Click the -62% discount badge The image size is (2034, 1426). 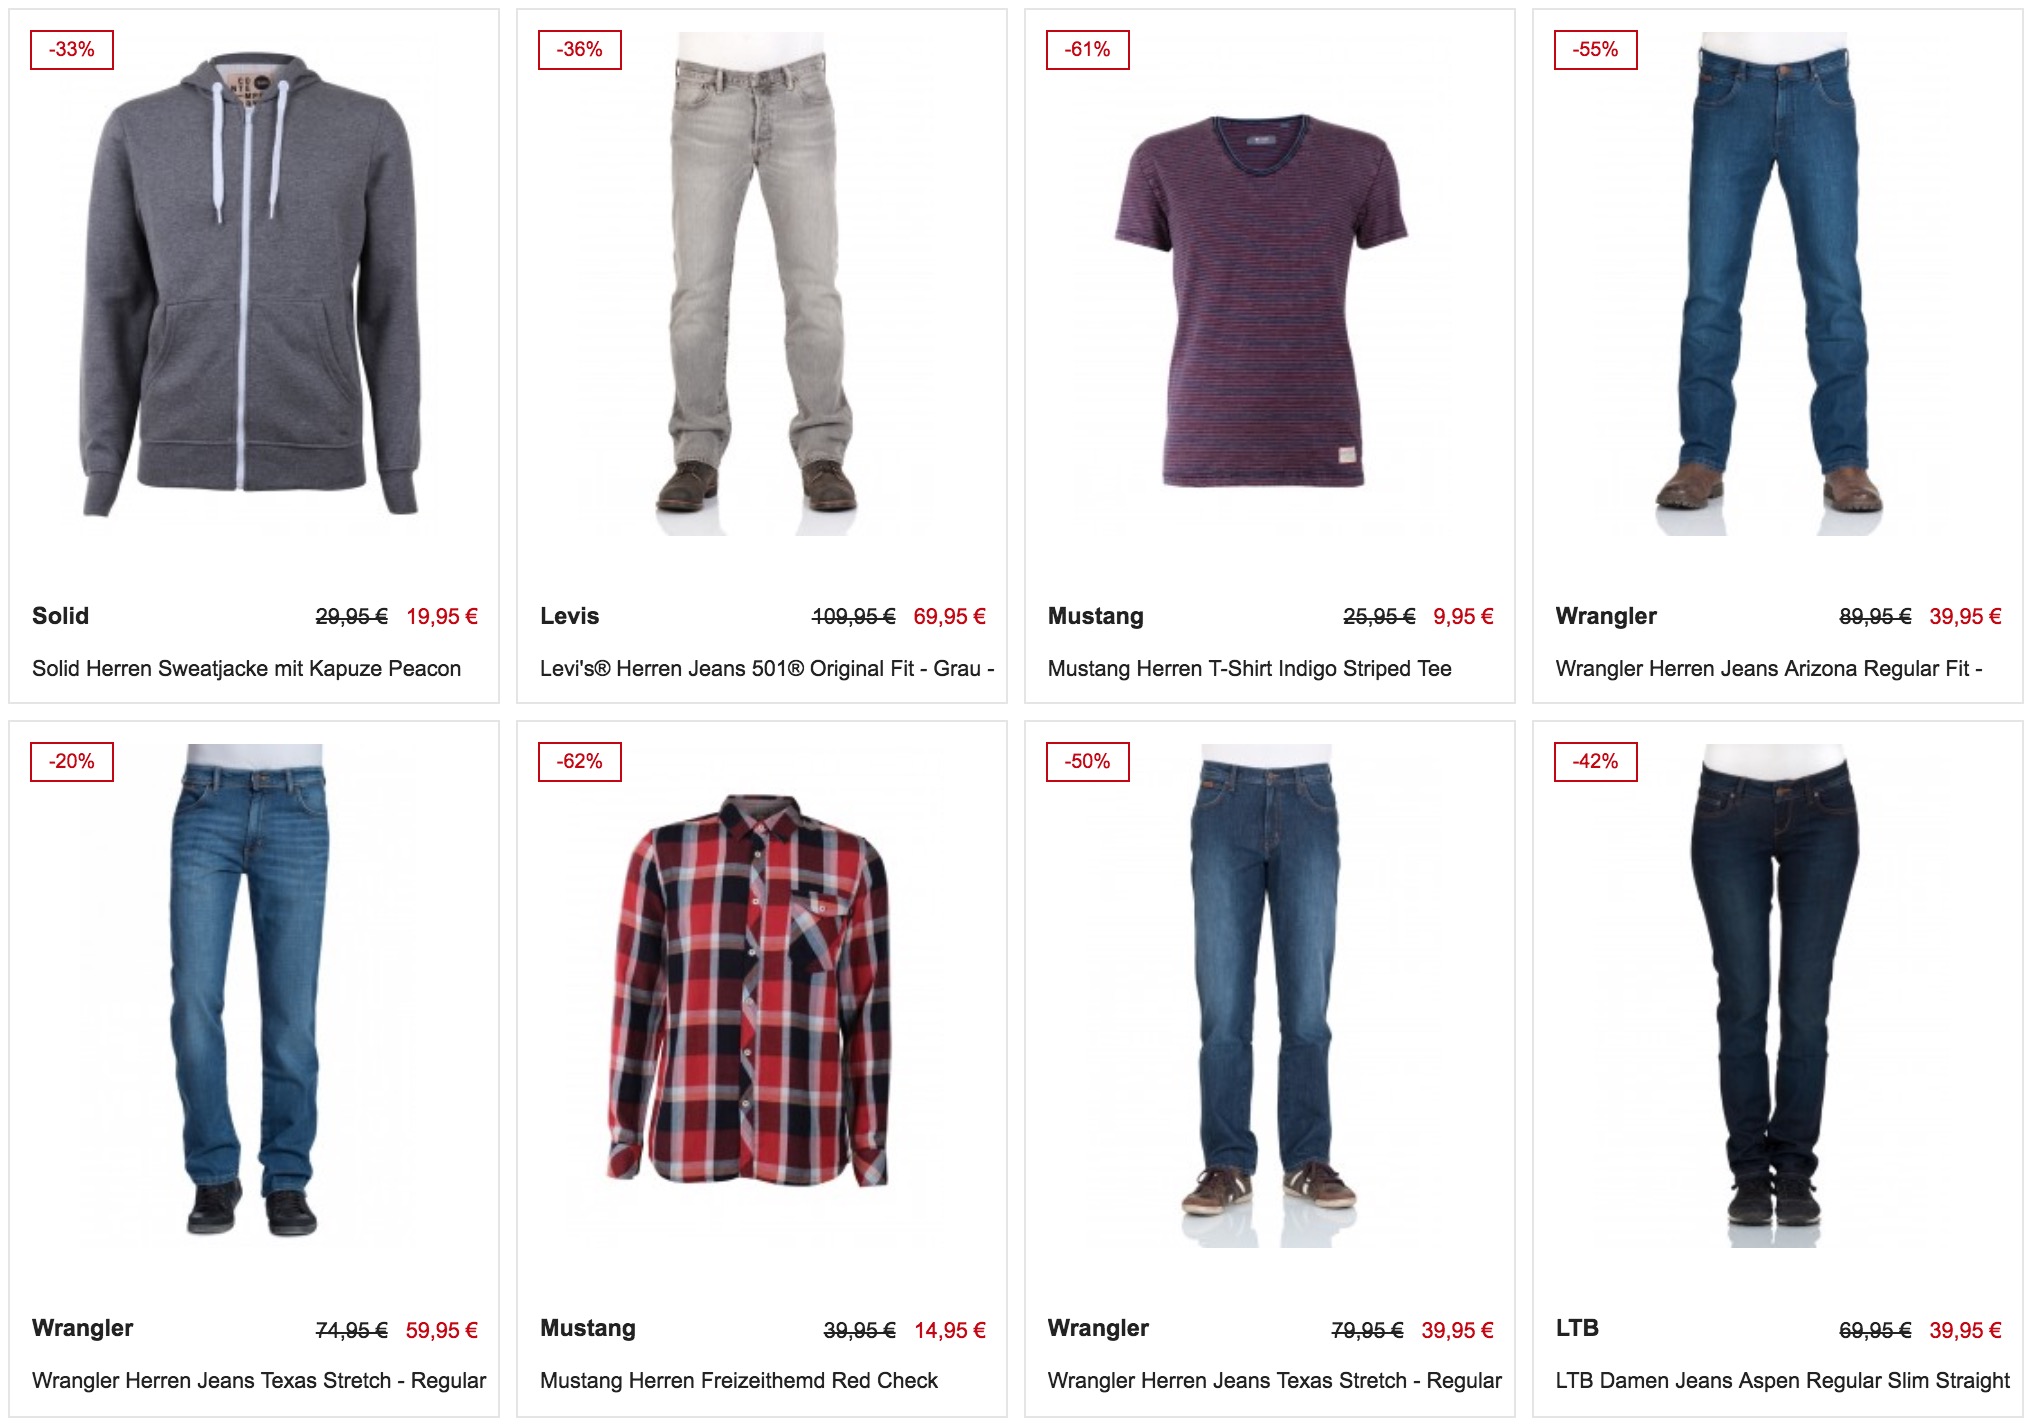[x=580, y=762]
